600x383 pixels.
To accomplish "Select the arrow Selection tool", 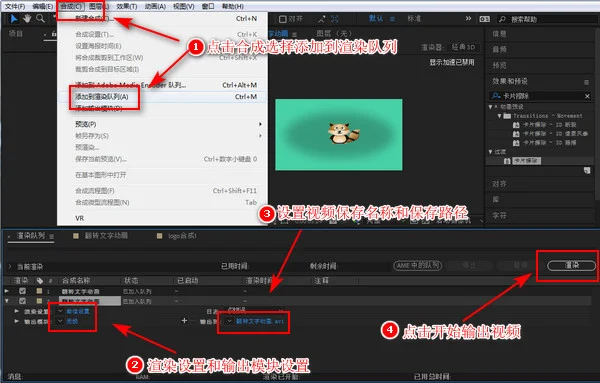I will pos(14,18).
